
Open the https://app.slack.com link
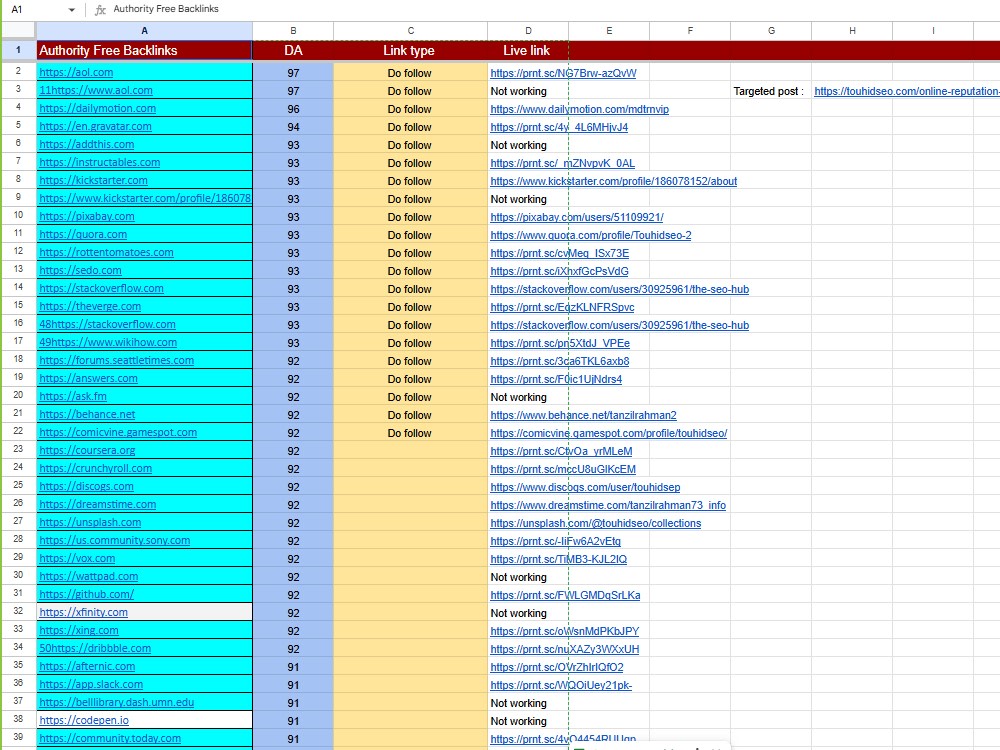pyautogui.click(x=91, y=684)
